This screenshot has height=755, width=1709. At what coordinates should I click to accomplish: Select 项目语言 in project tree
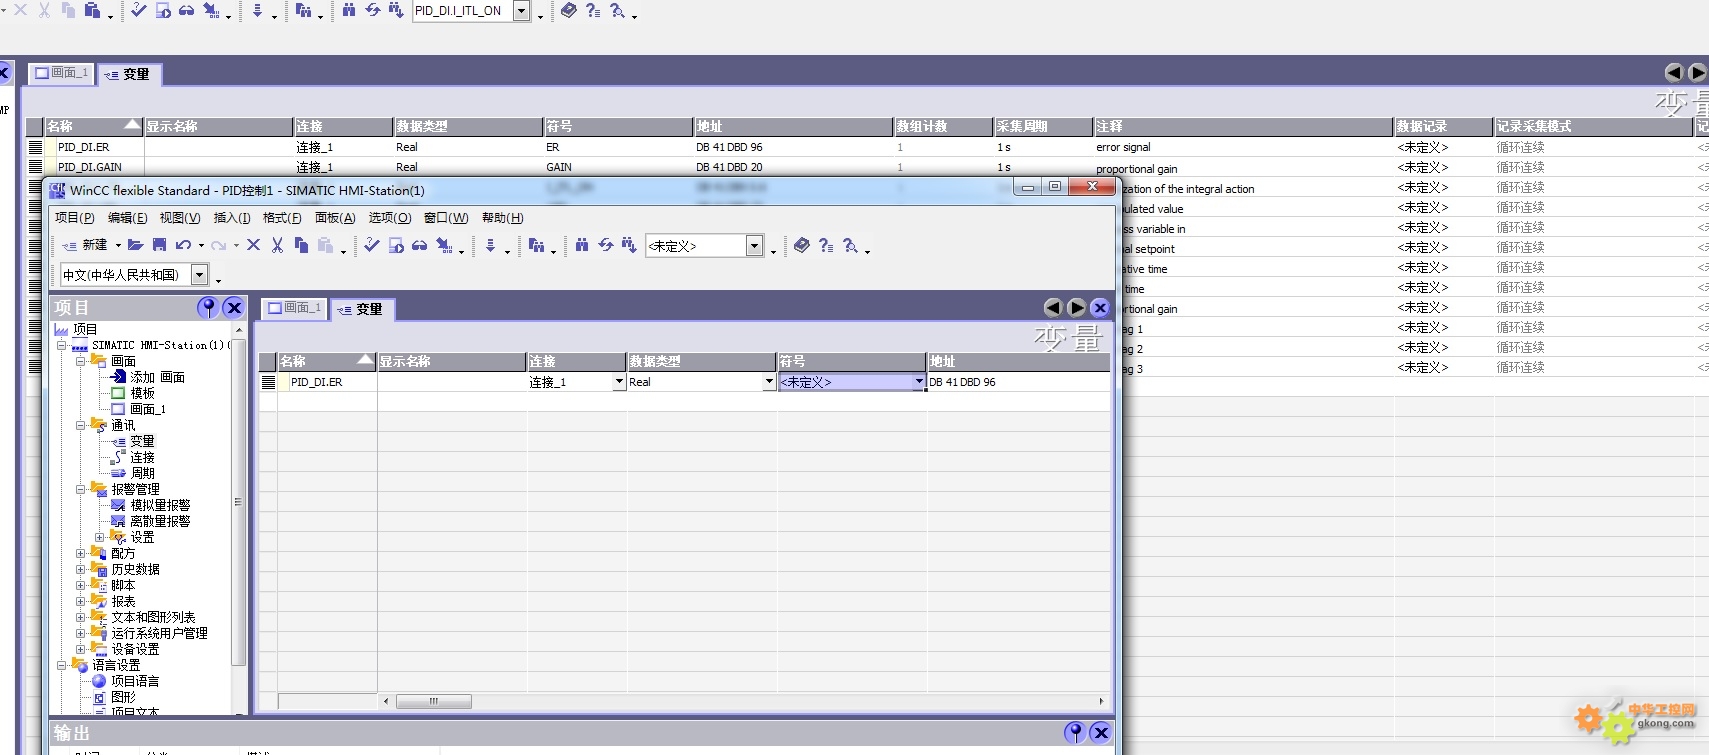tap(135, 681)
